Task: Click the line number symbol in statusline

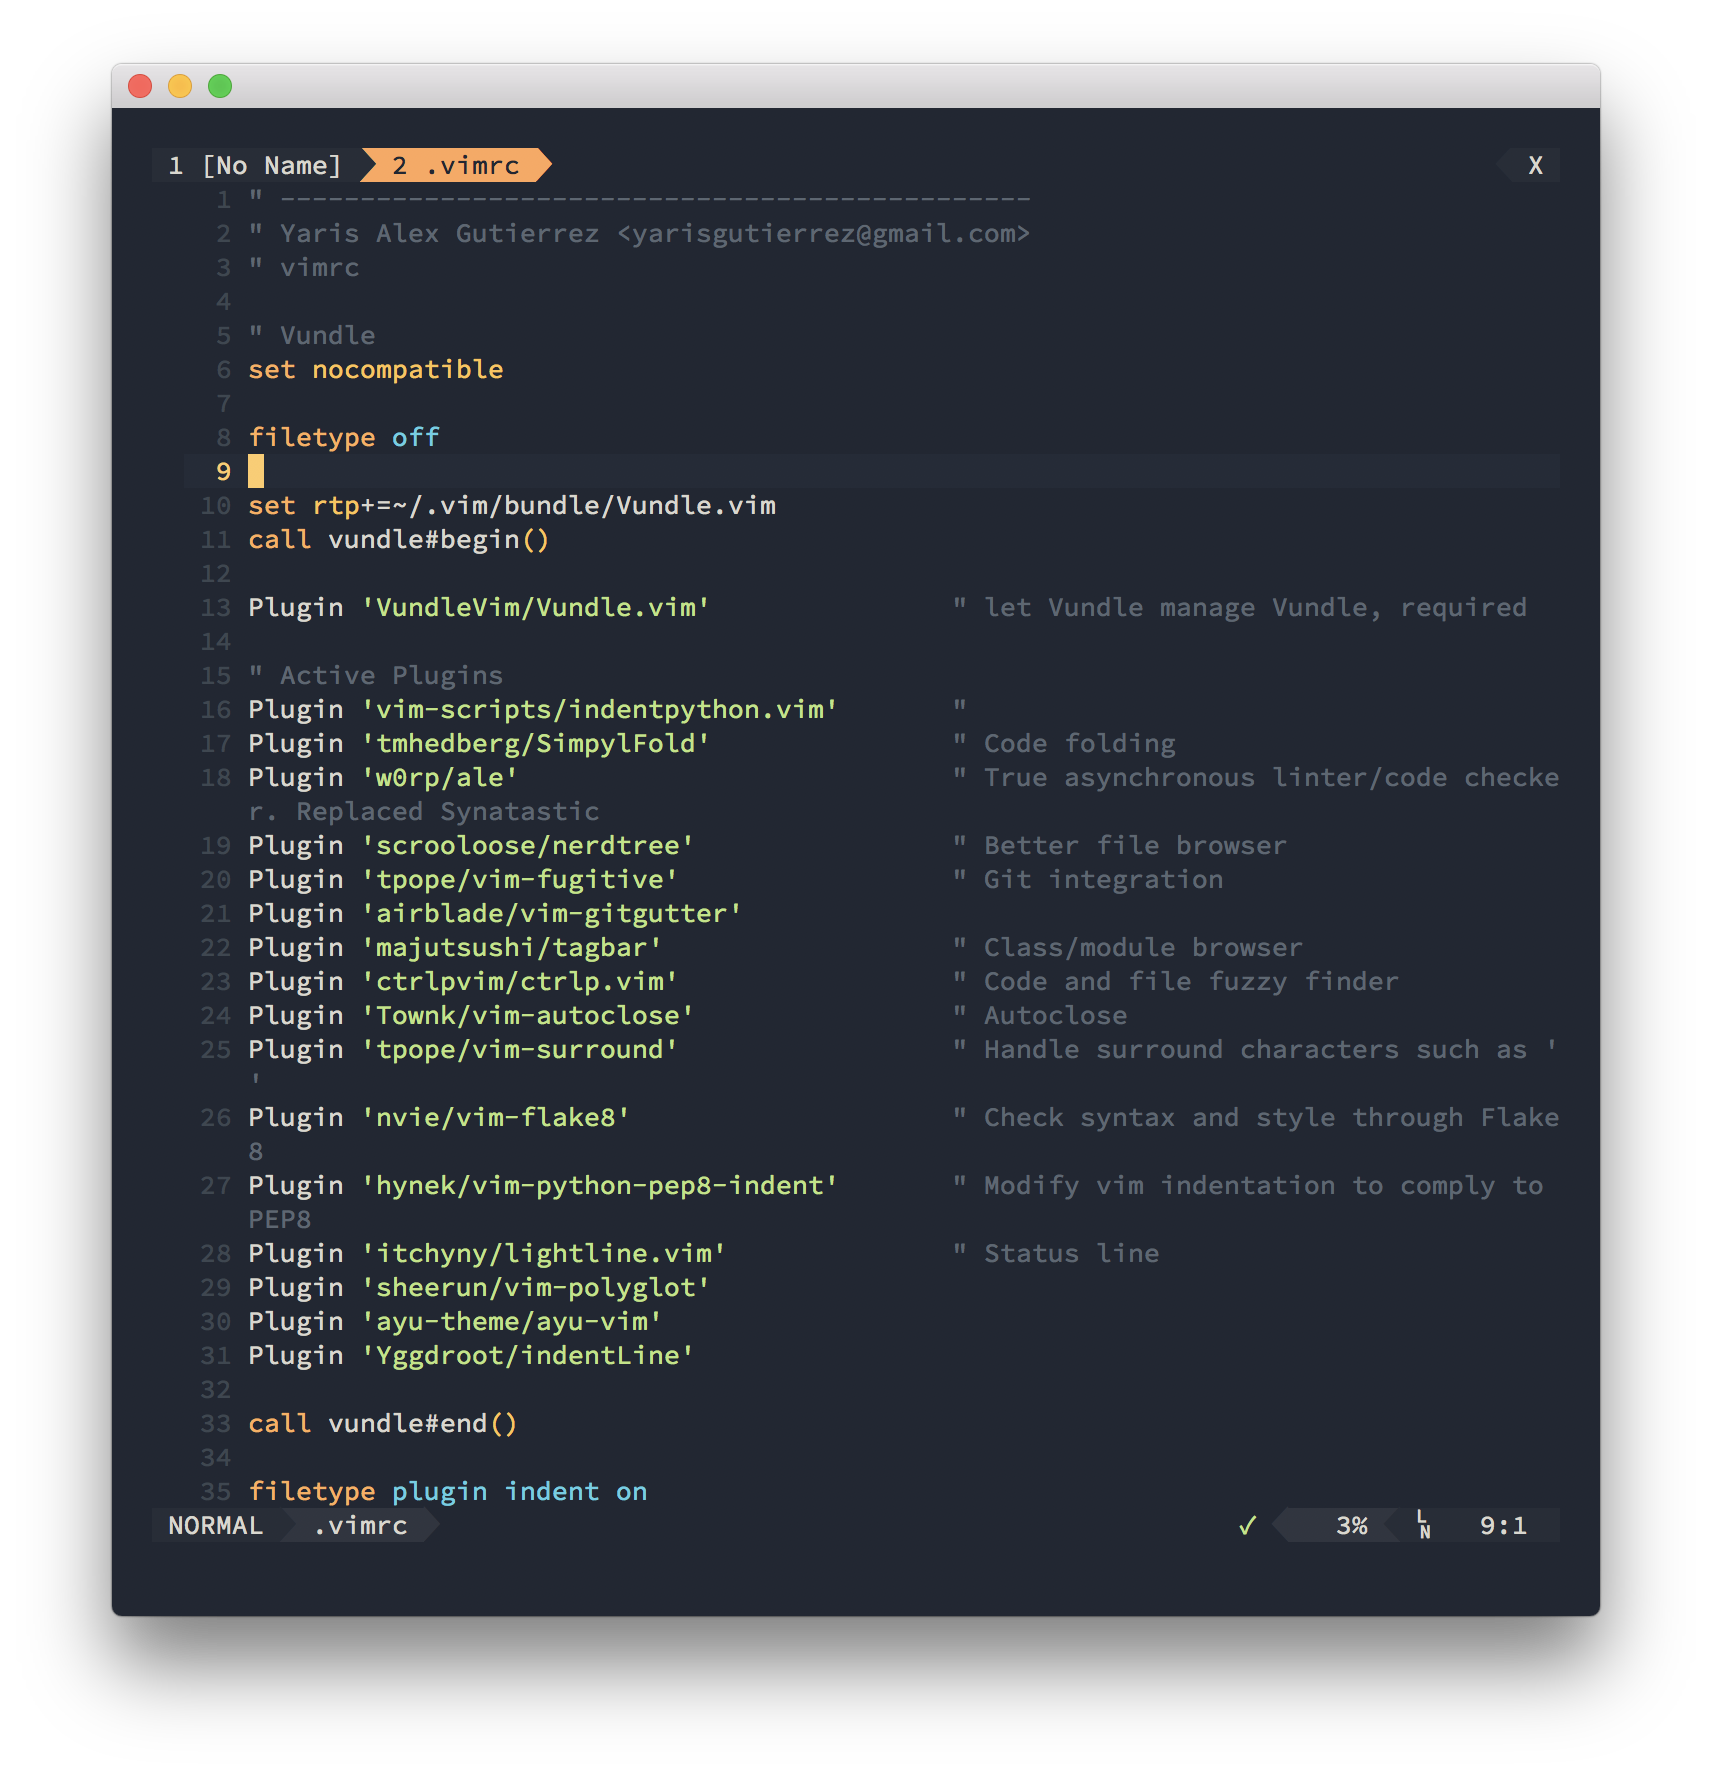Action: (1423, 1525)
